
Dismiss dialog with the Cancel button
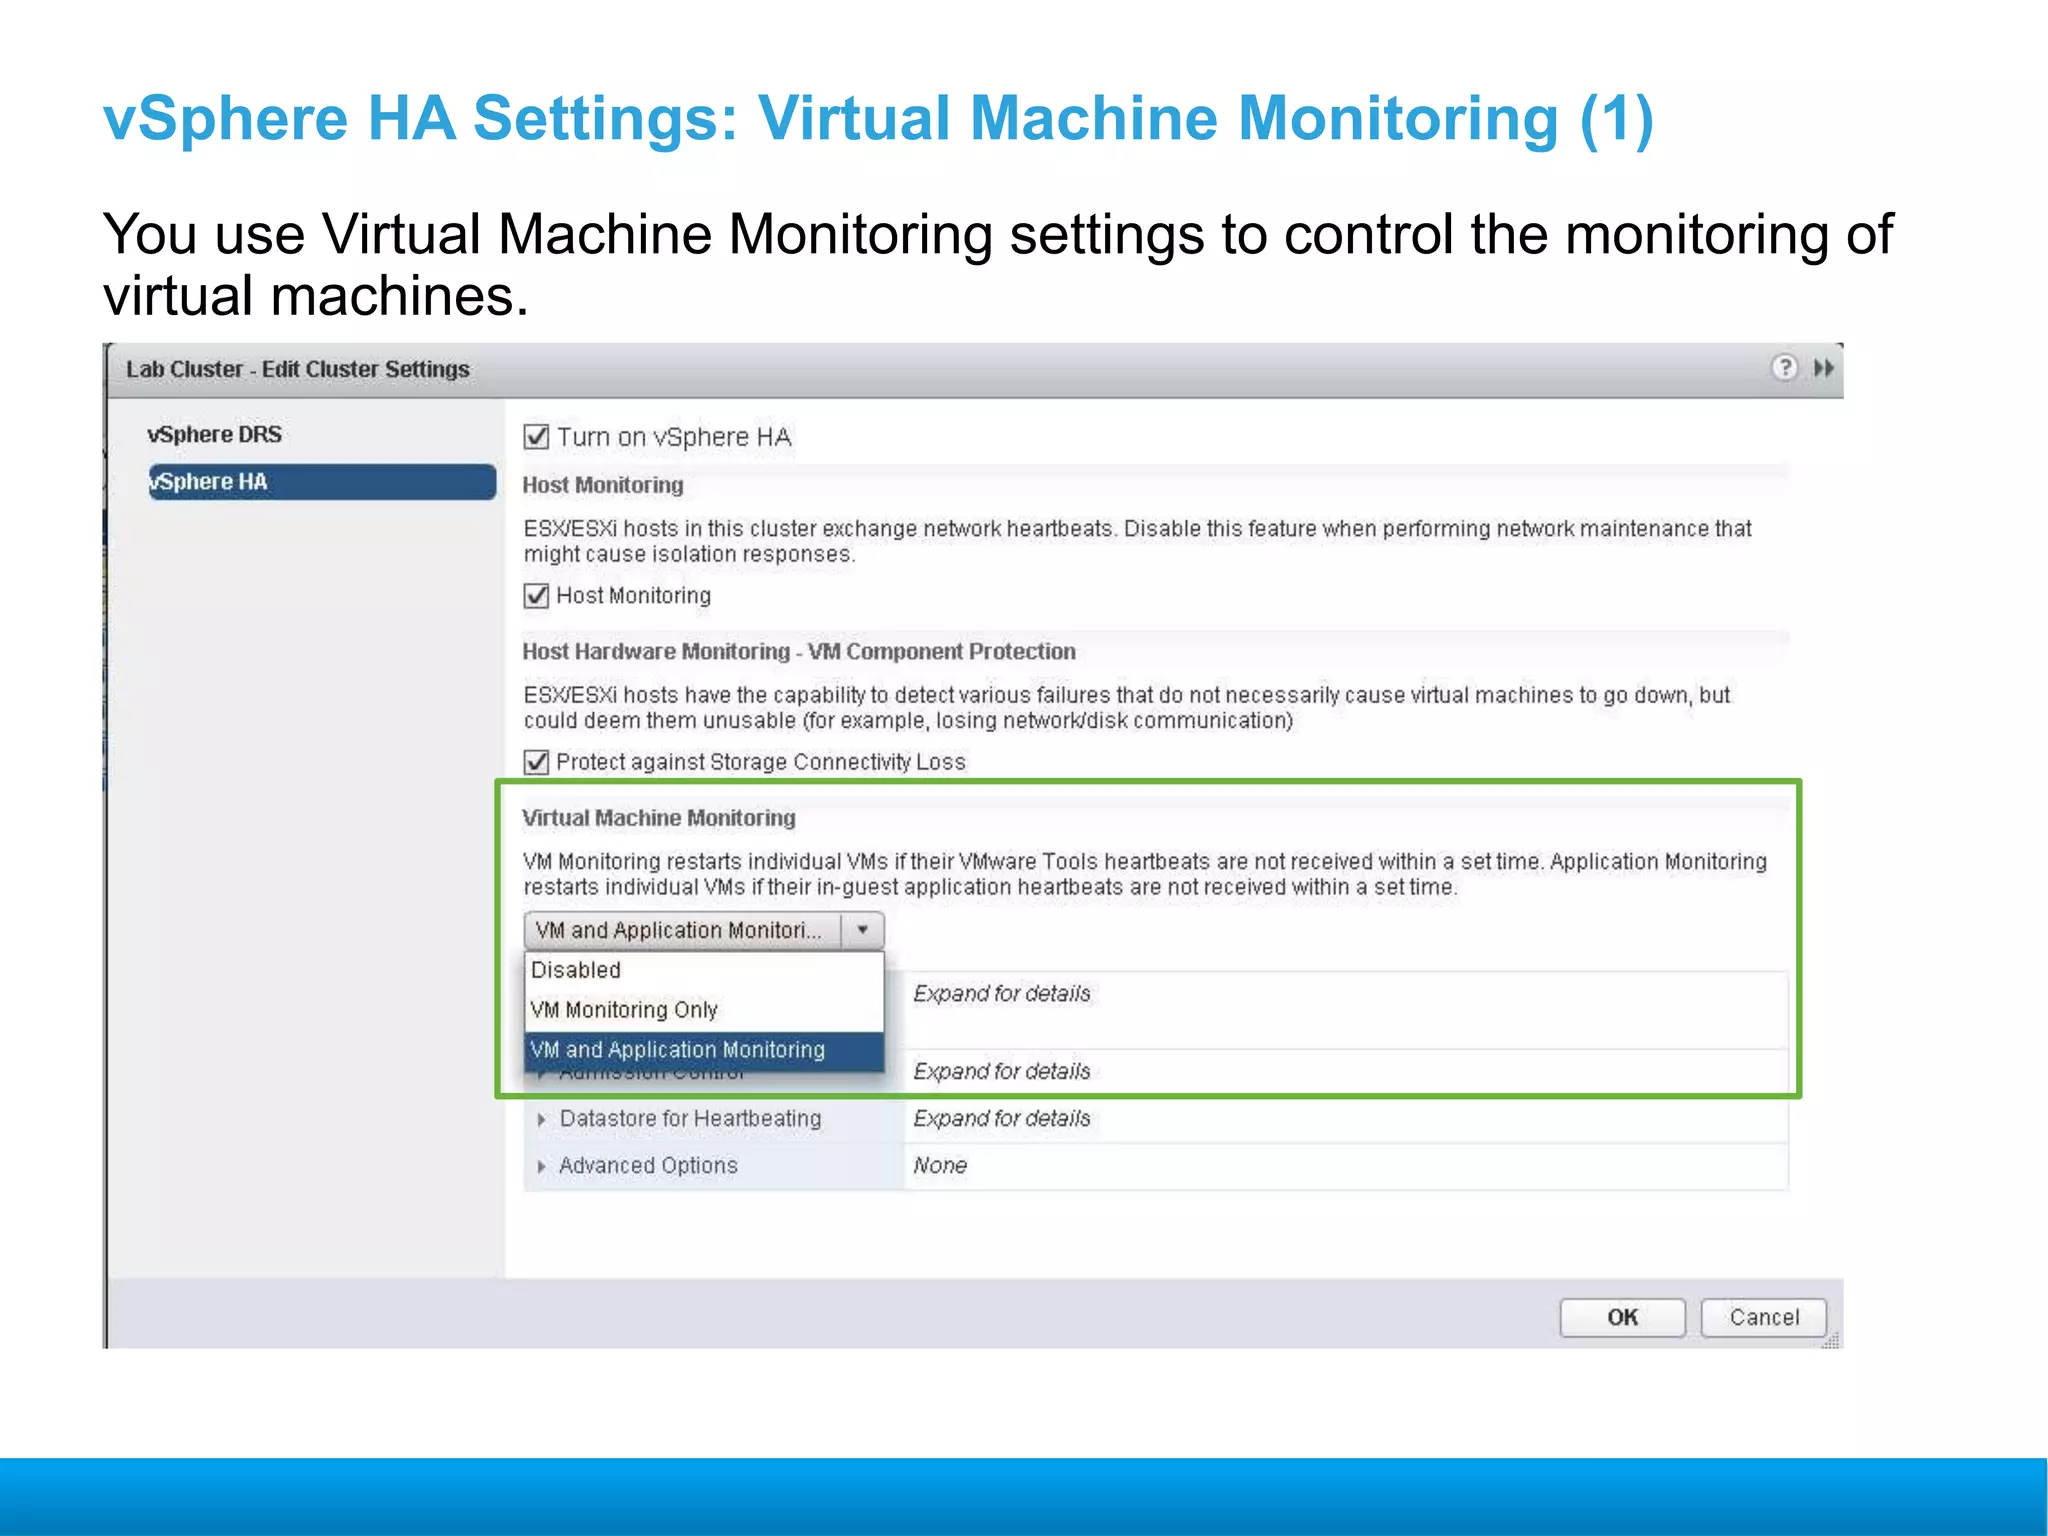pos(1764,1318)
